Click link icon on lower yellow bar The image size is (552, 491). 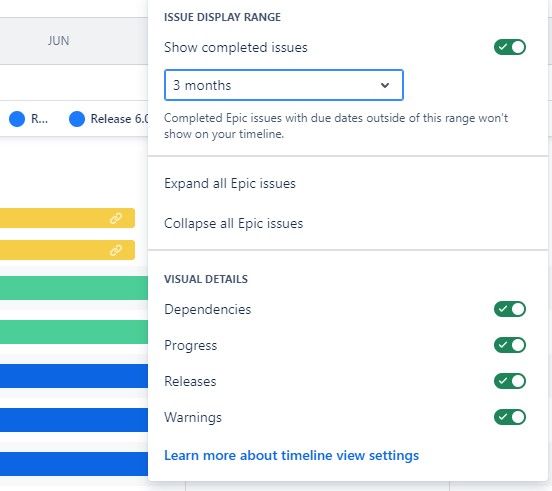[116, 250]
